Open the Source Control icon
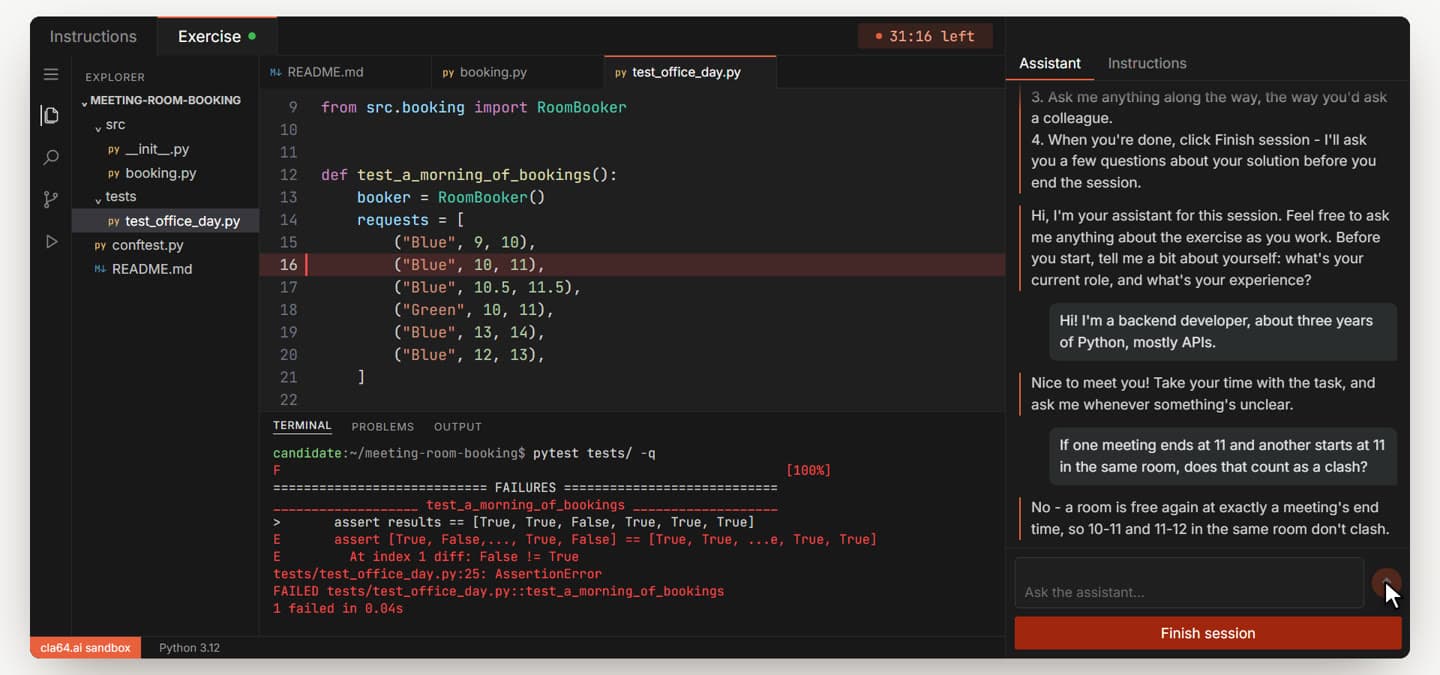This screenshot has height=675, width=1440. point(51,199)
